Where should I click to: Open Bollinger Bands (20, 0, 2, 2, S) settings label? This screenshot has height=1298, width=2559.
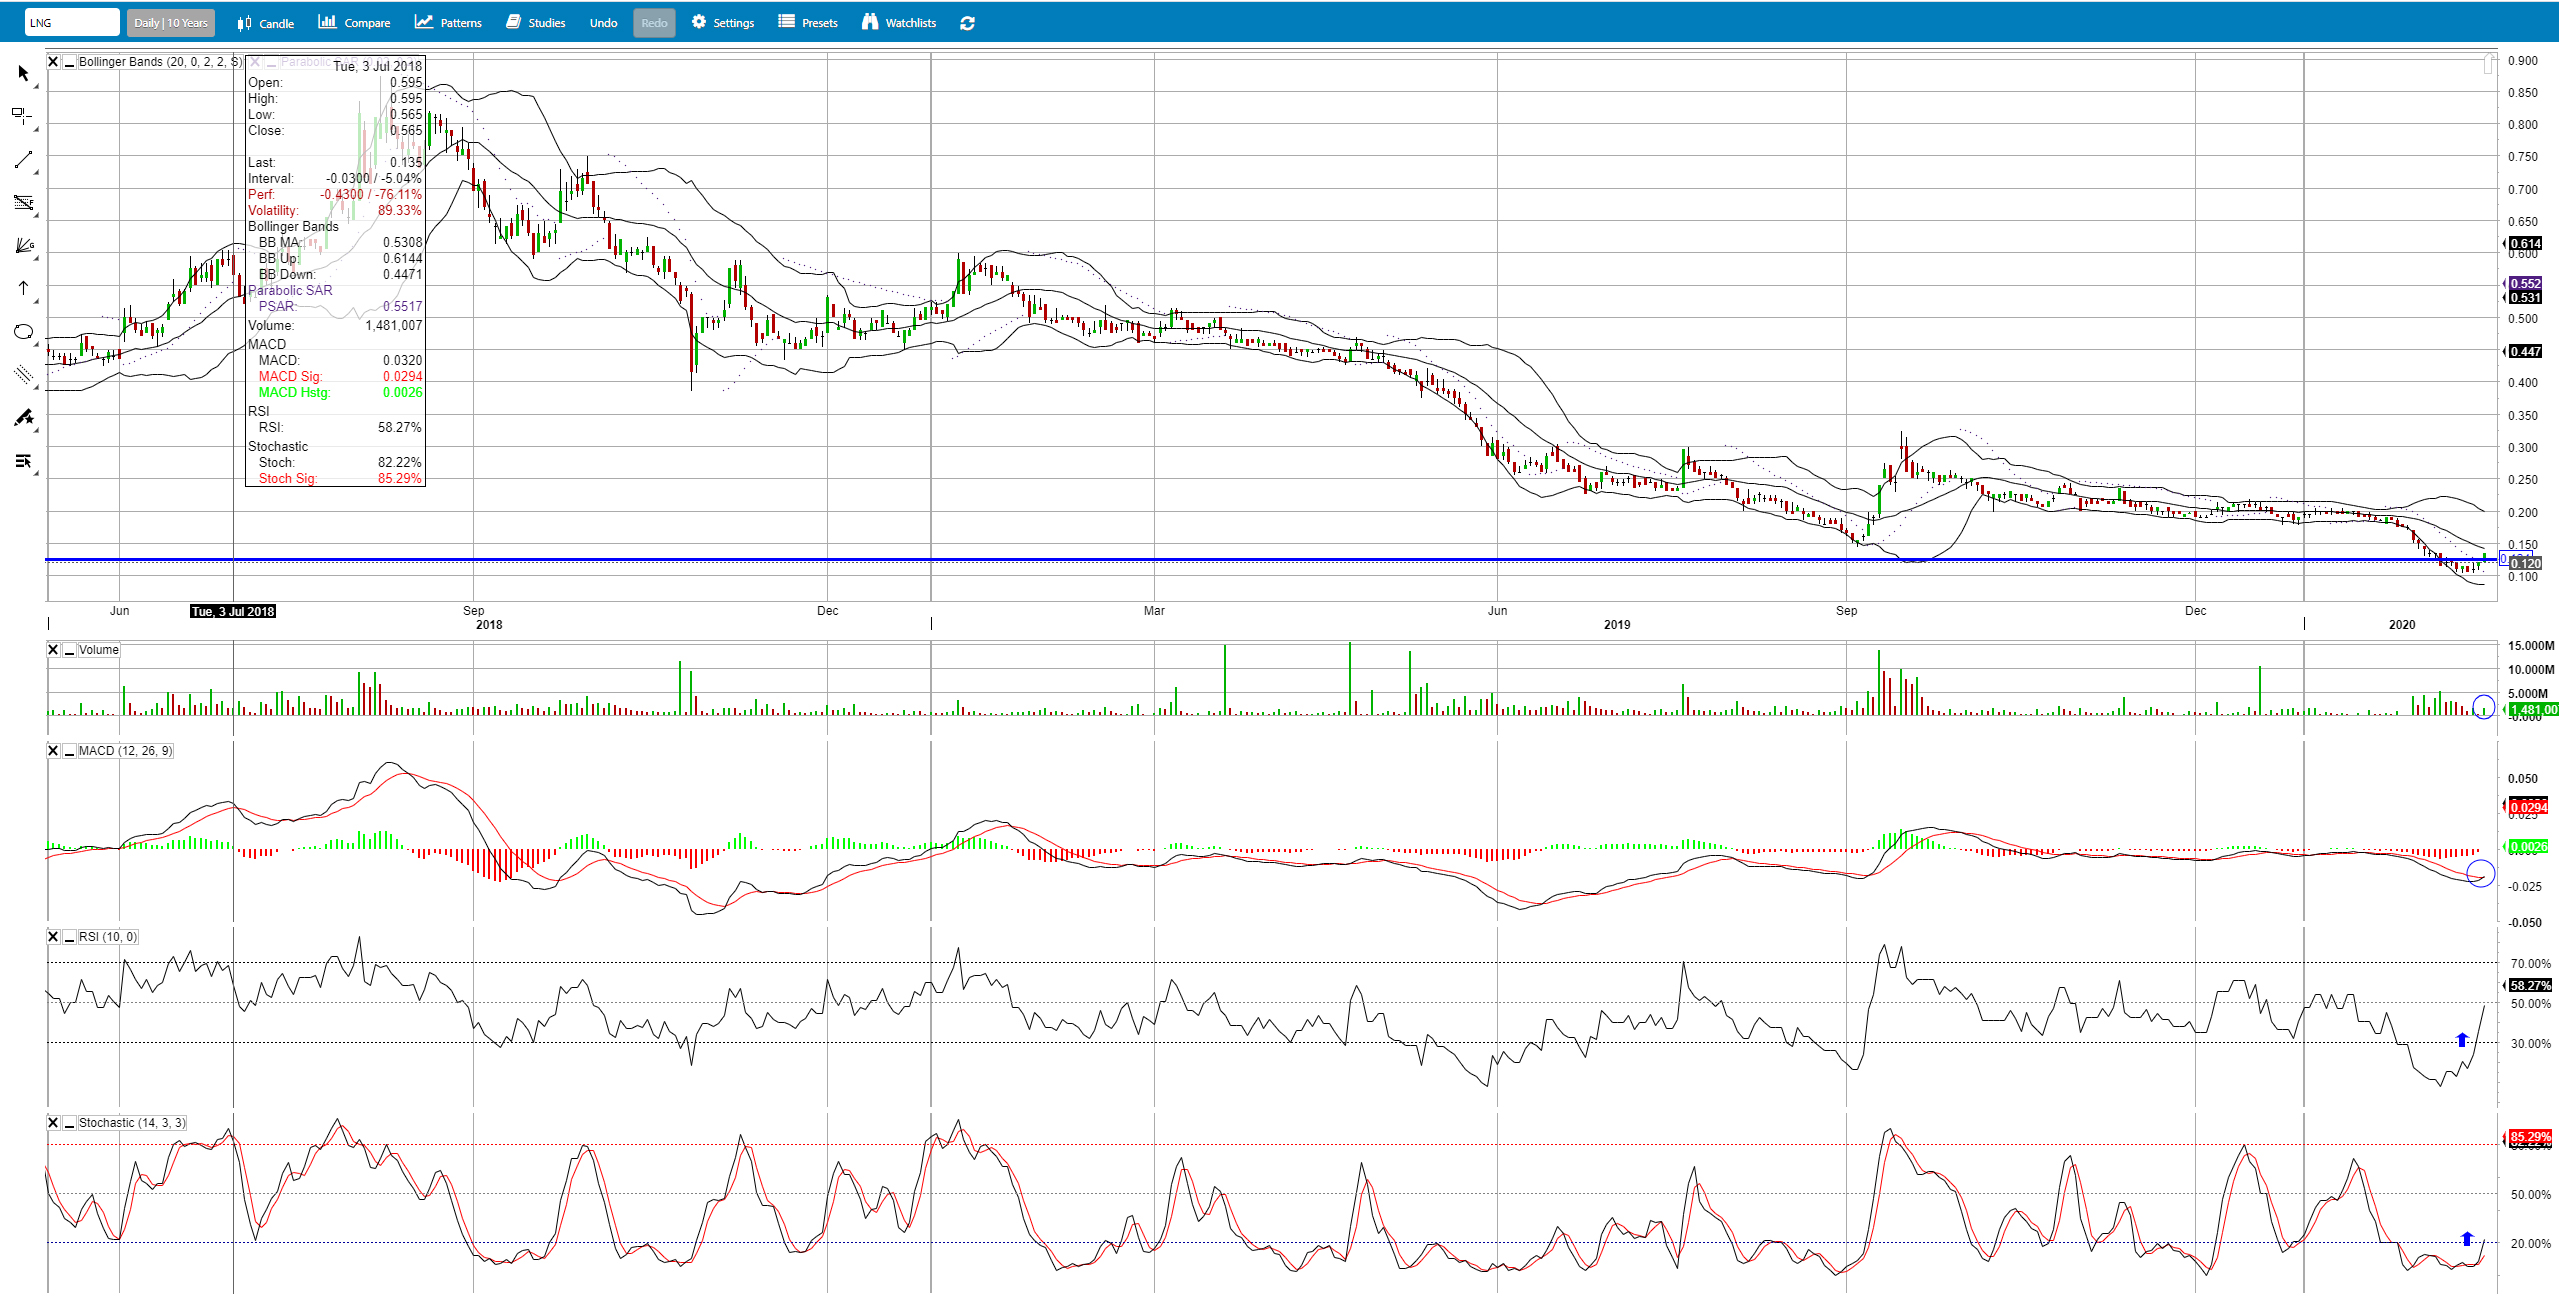pos(160,62)
